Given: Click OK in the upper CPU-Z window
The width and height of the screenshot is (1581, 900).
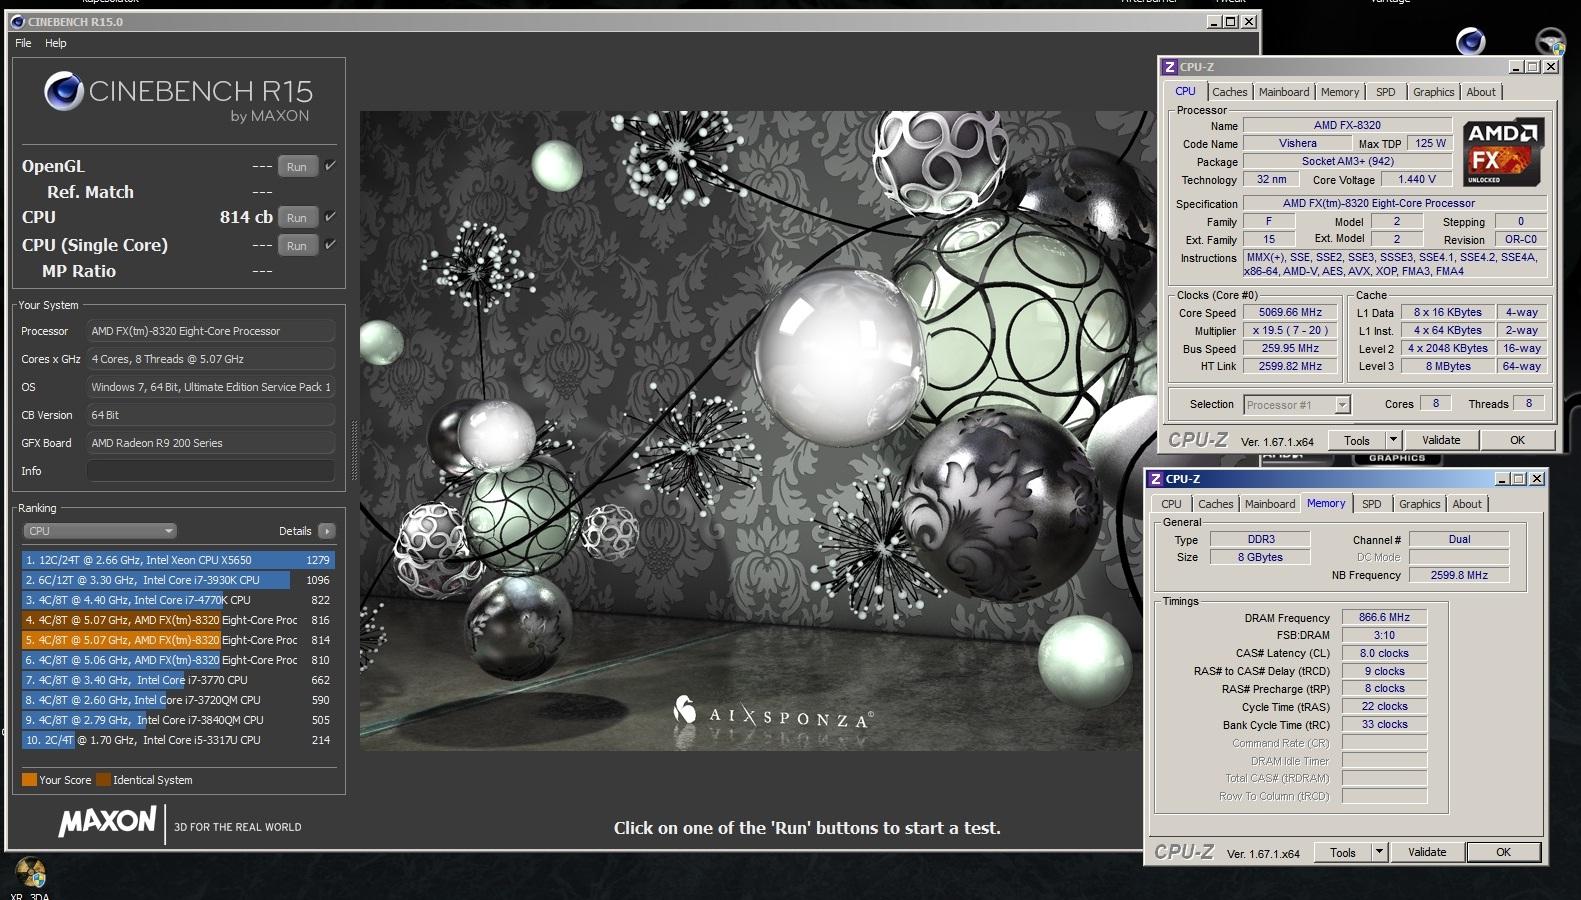Looking at the screenshot, I should (1517, 440).
